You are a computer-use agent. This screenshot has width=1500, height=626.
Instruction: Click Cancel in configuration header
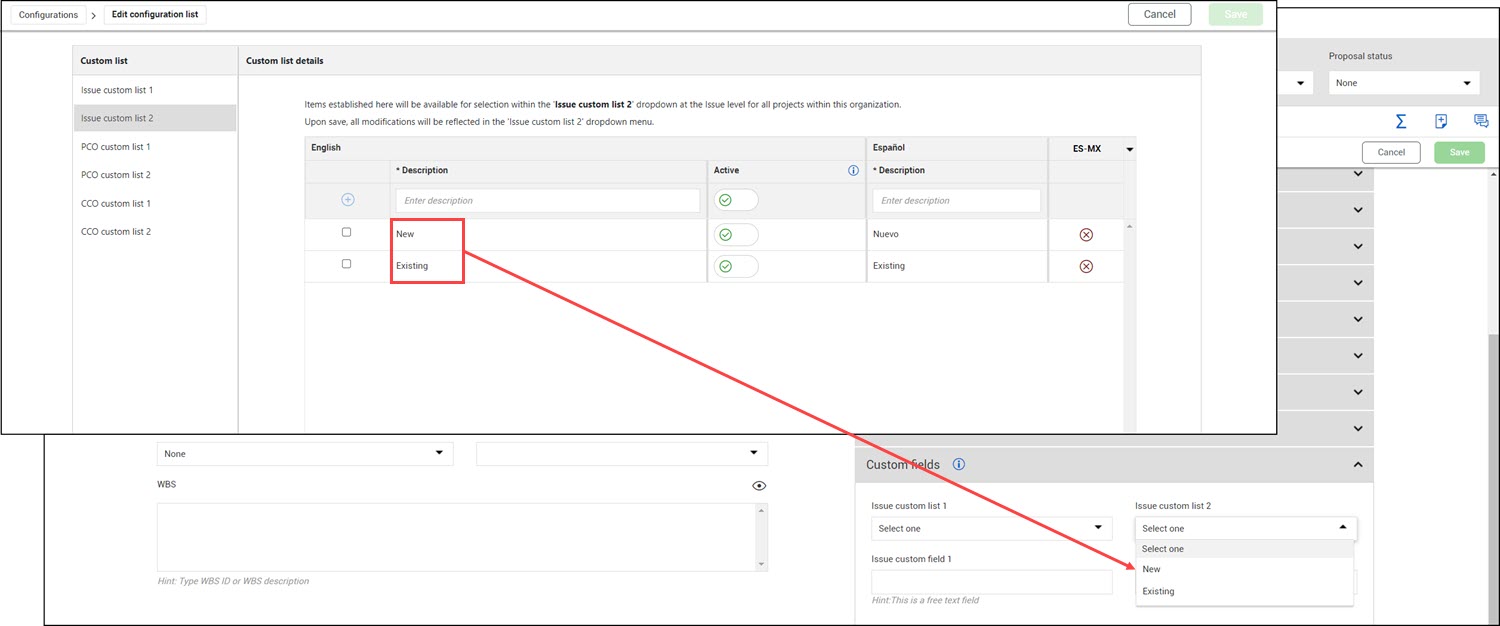tap(1159, 14)
